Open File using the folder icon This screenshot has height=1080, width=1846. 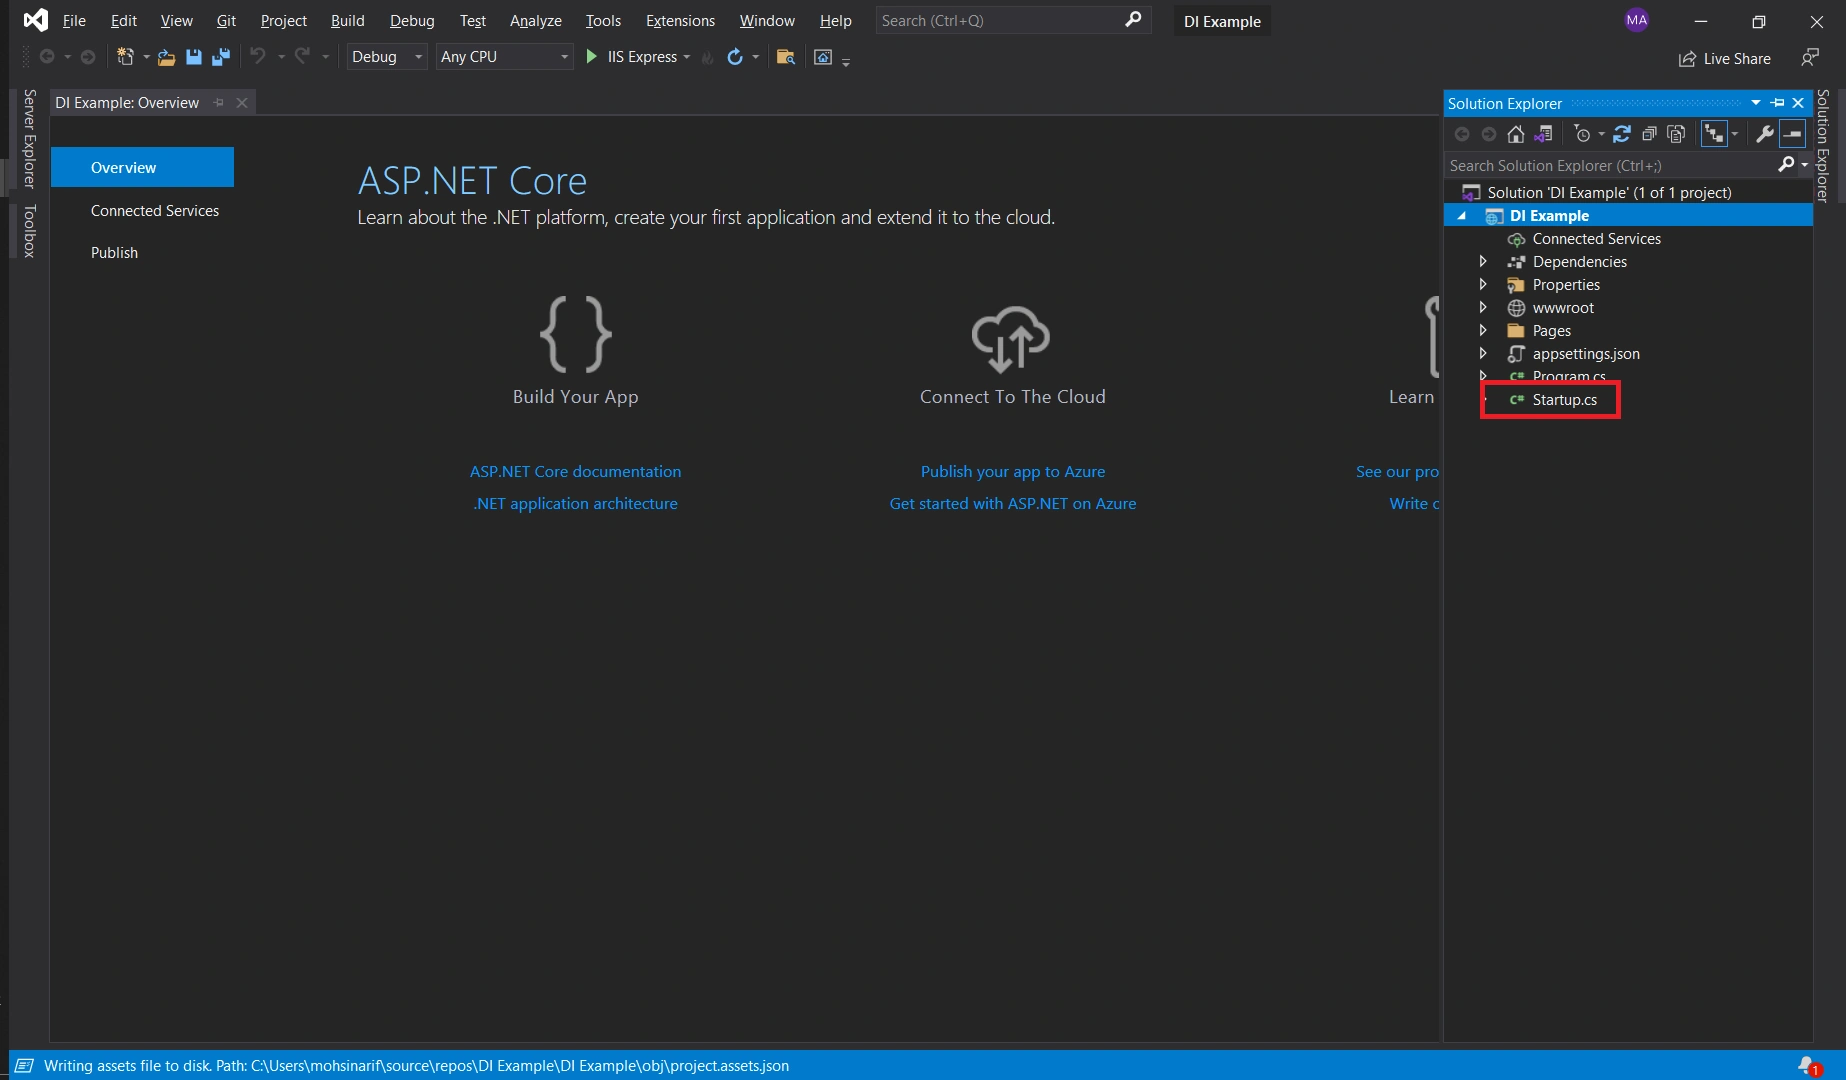166,57
